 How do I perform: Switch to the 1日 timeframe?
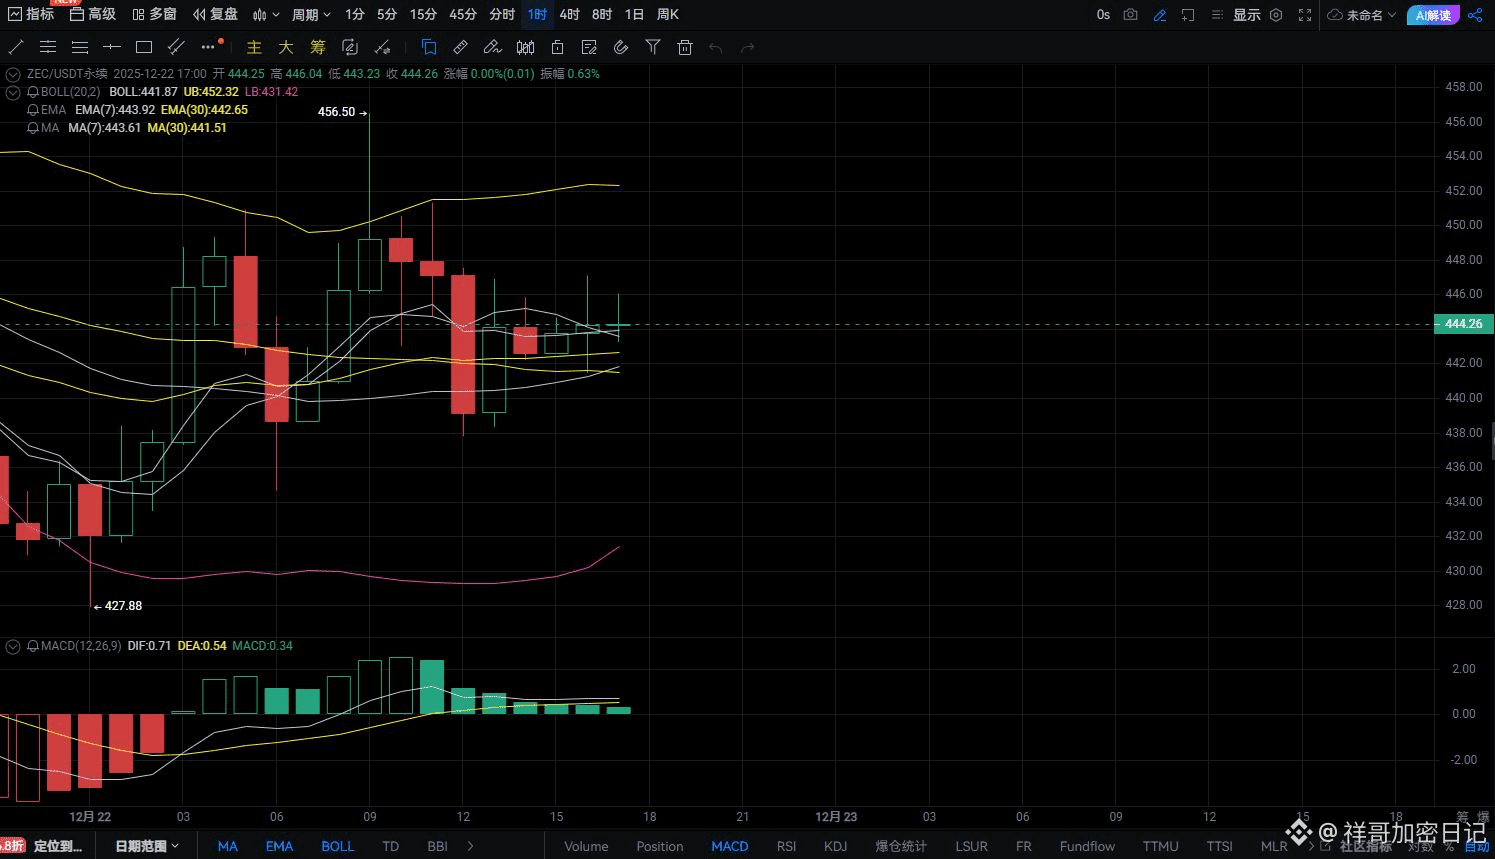(634, 15)
